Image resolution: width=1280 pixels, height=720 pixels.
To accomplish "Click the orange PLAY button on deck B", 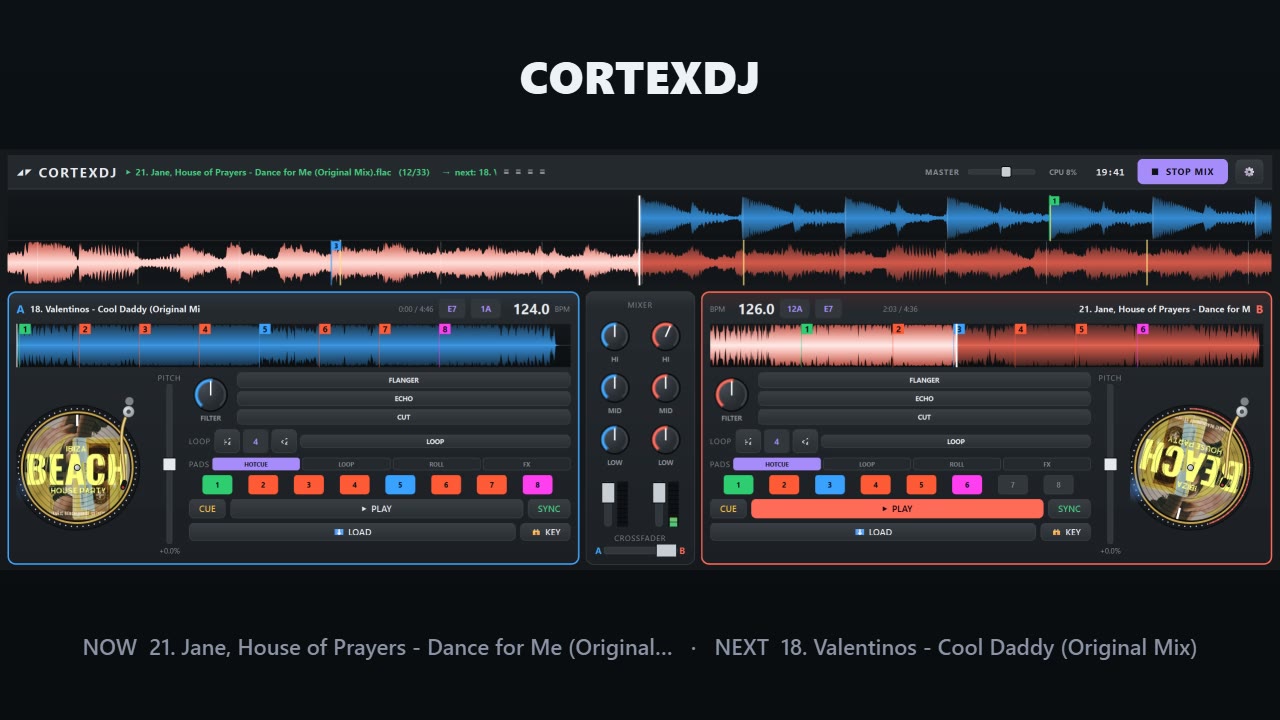I will 897,509.
